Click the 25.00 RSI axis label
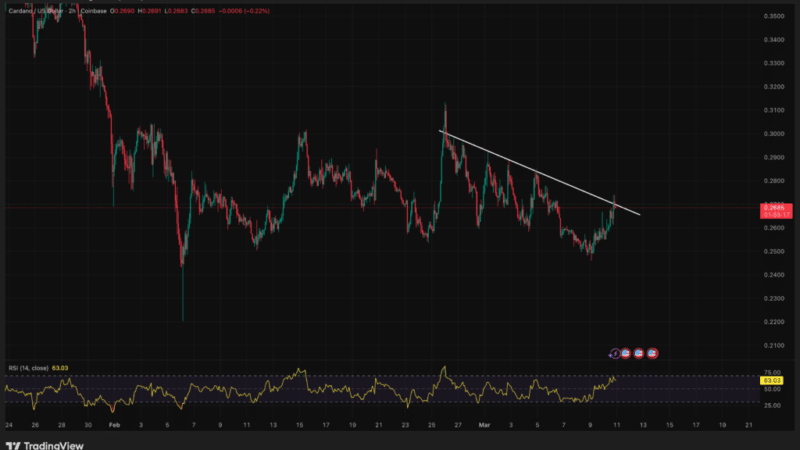This screenshot has height=450, width=800. pyautogui.click(x=772, y=406)
